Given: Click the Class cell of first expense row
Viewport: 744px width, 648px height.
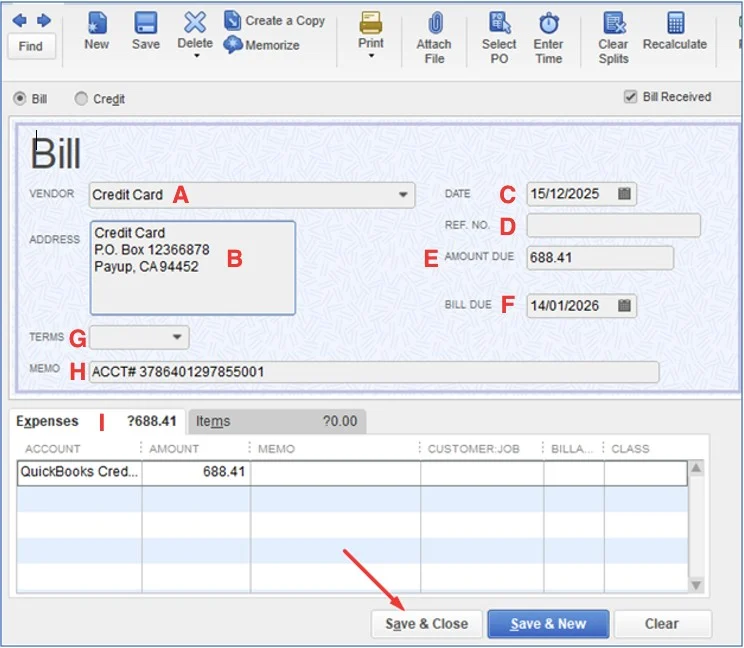Looking at the screenshot, I should tap(646, 472).
